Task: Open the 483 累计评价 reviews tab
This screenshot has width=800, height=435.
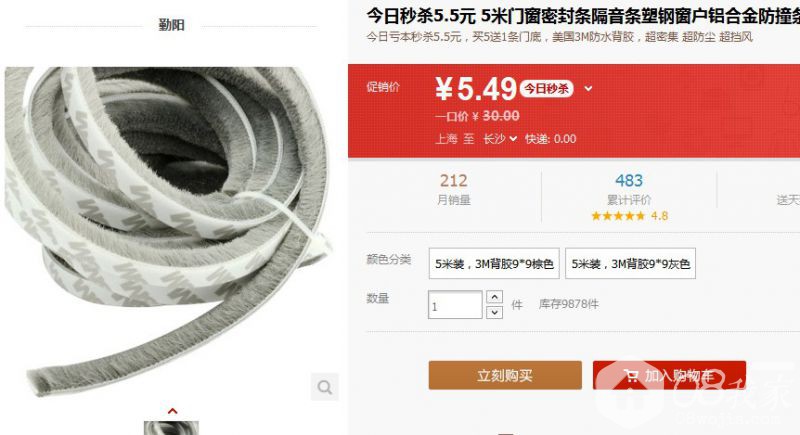Action: coord(629,189)
